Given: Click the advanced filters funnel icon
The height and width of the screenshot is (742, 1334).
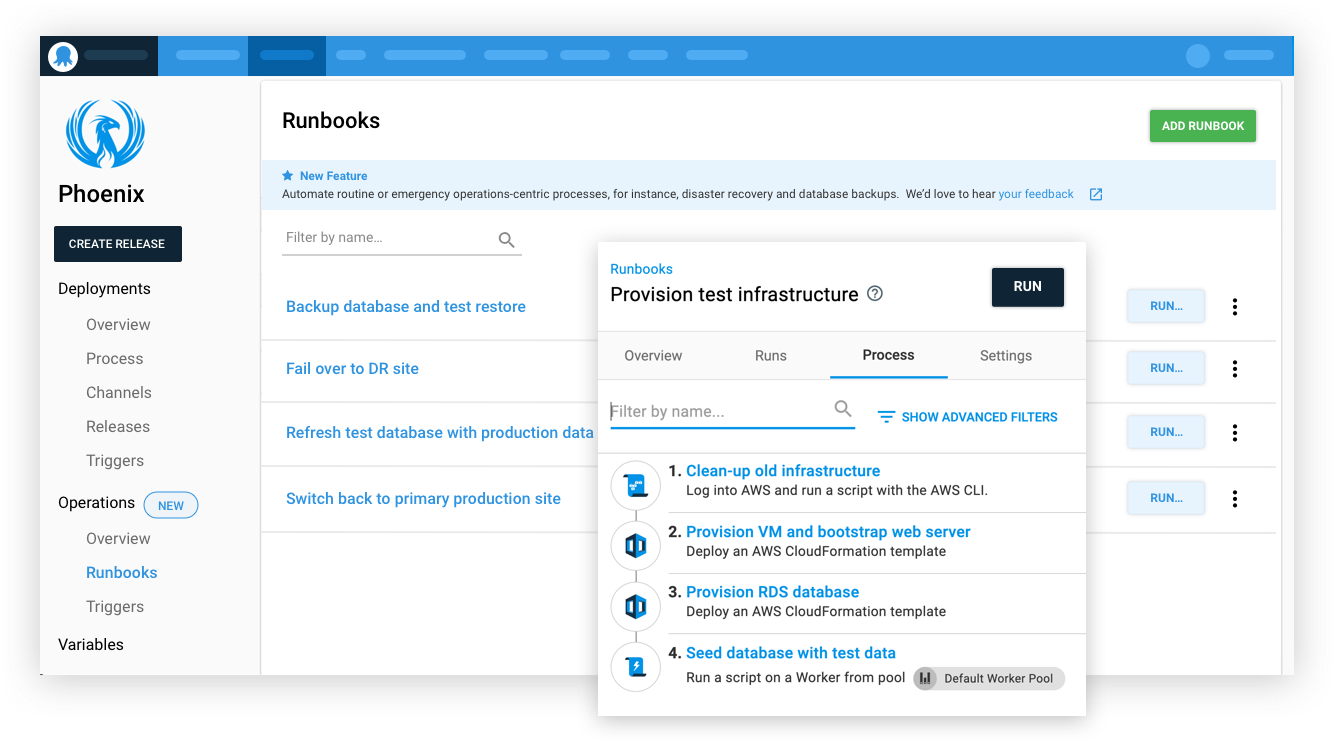Looking at the screenshot, I should coord(886,417).
